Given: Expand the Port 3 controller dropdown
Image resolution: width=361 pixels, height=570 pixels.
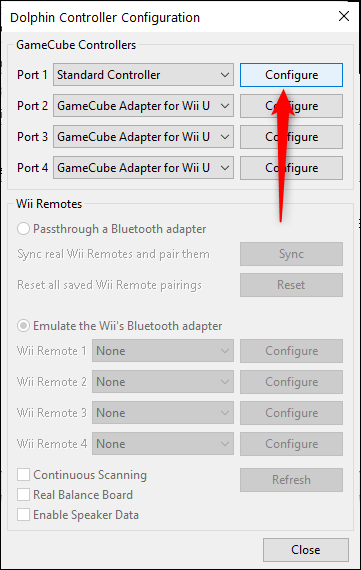Looking at the screenshot, I should 143,137.
